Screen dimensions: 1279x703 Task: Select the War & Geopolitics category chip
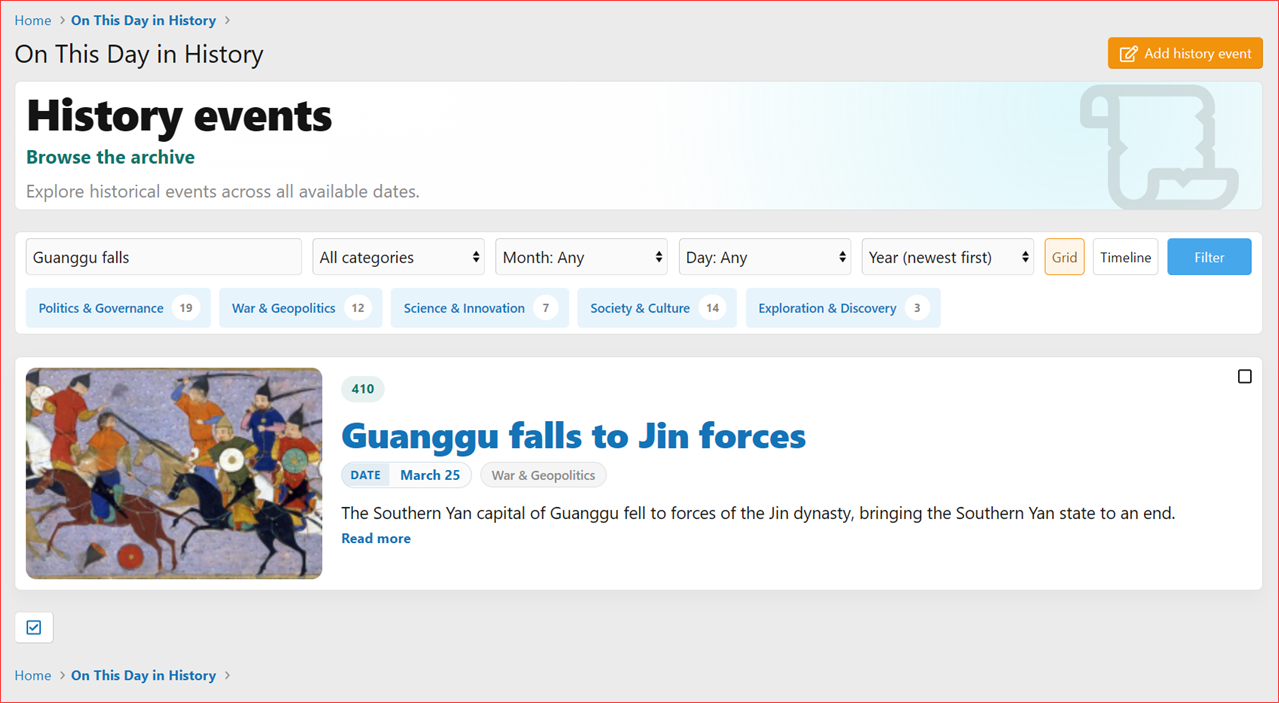tap(300, 307)
